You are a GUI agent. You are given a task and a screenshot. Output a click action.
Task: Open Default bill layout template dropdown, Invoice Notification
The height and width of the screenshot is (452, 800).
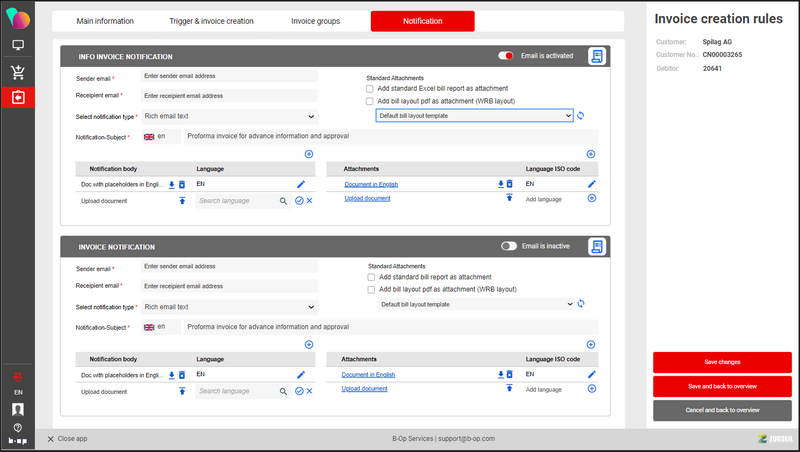pos(476,304)
